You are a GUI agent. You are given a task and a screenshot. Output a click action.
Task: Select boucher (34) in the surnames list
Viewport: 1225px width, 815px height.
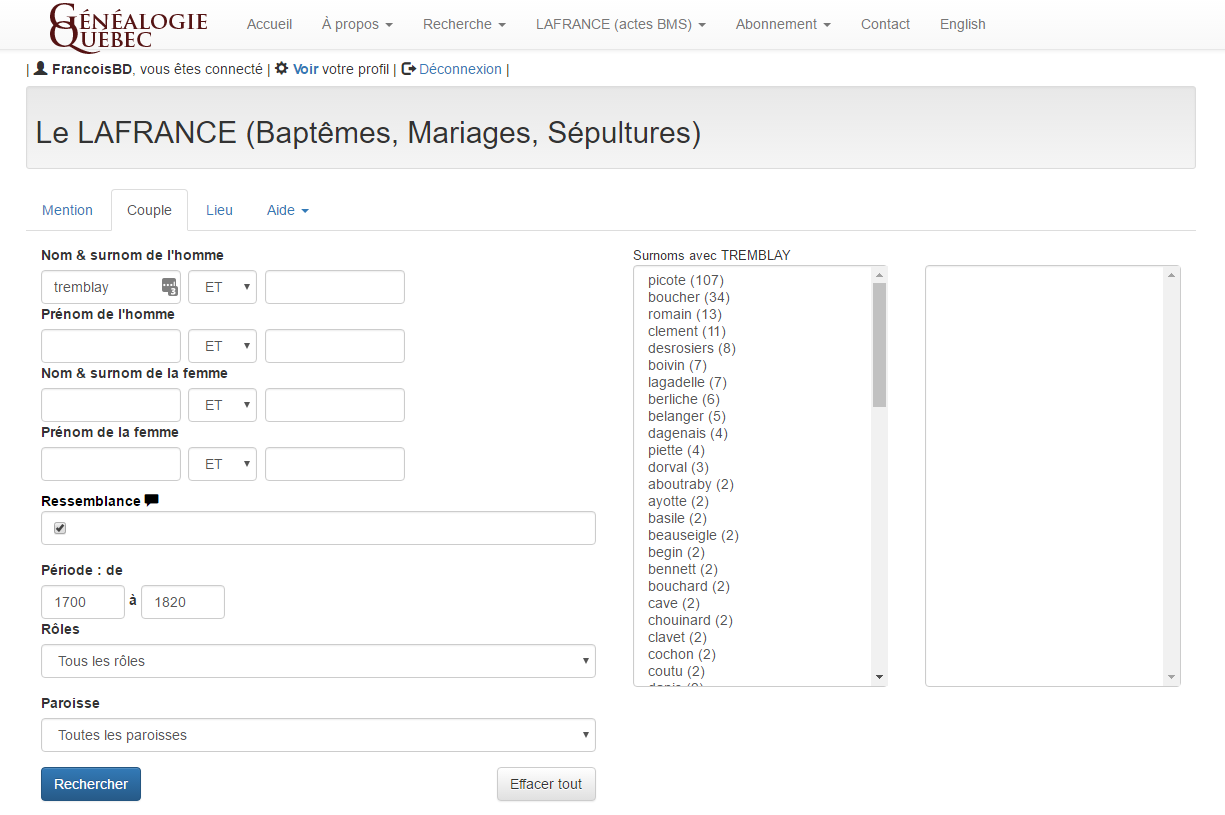pos(689,297)
